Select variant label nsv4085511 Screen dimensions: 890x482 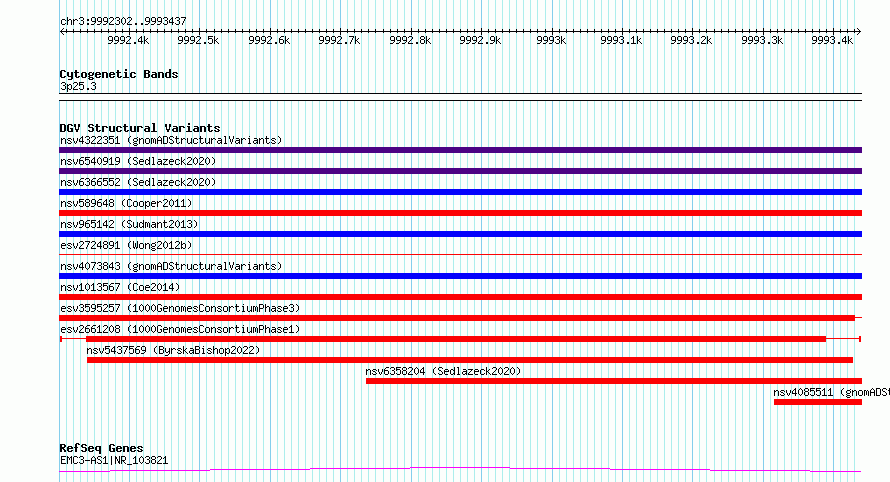click(x=803, y=392)
